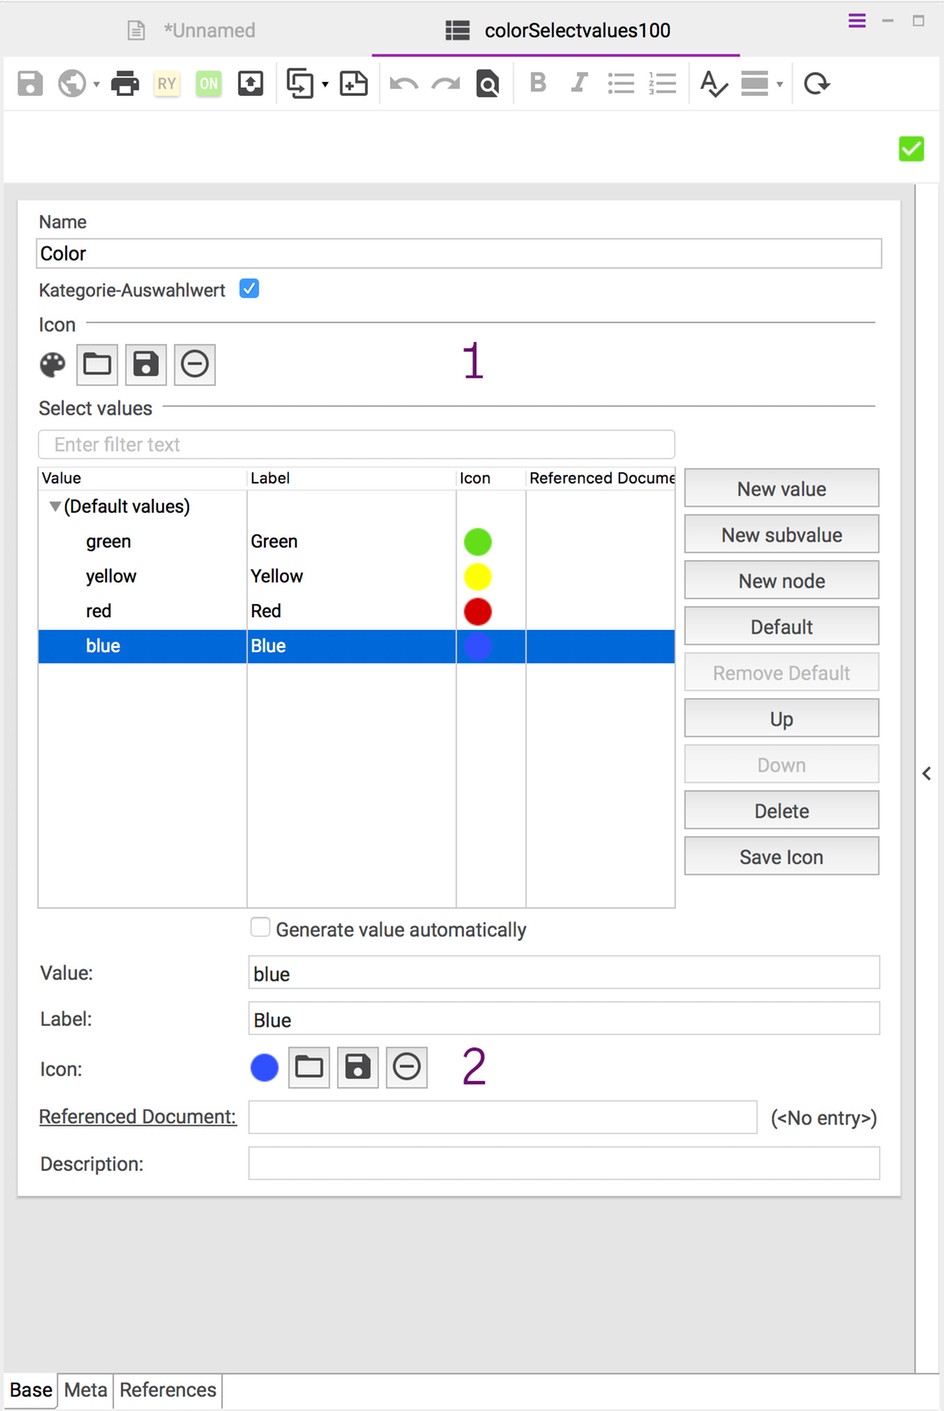This screenshot has width=944, height=1411.
Task: Click the Default button
Action: click(x=782, y=626)
